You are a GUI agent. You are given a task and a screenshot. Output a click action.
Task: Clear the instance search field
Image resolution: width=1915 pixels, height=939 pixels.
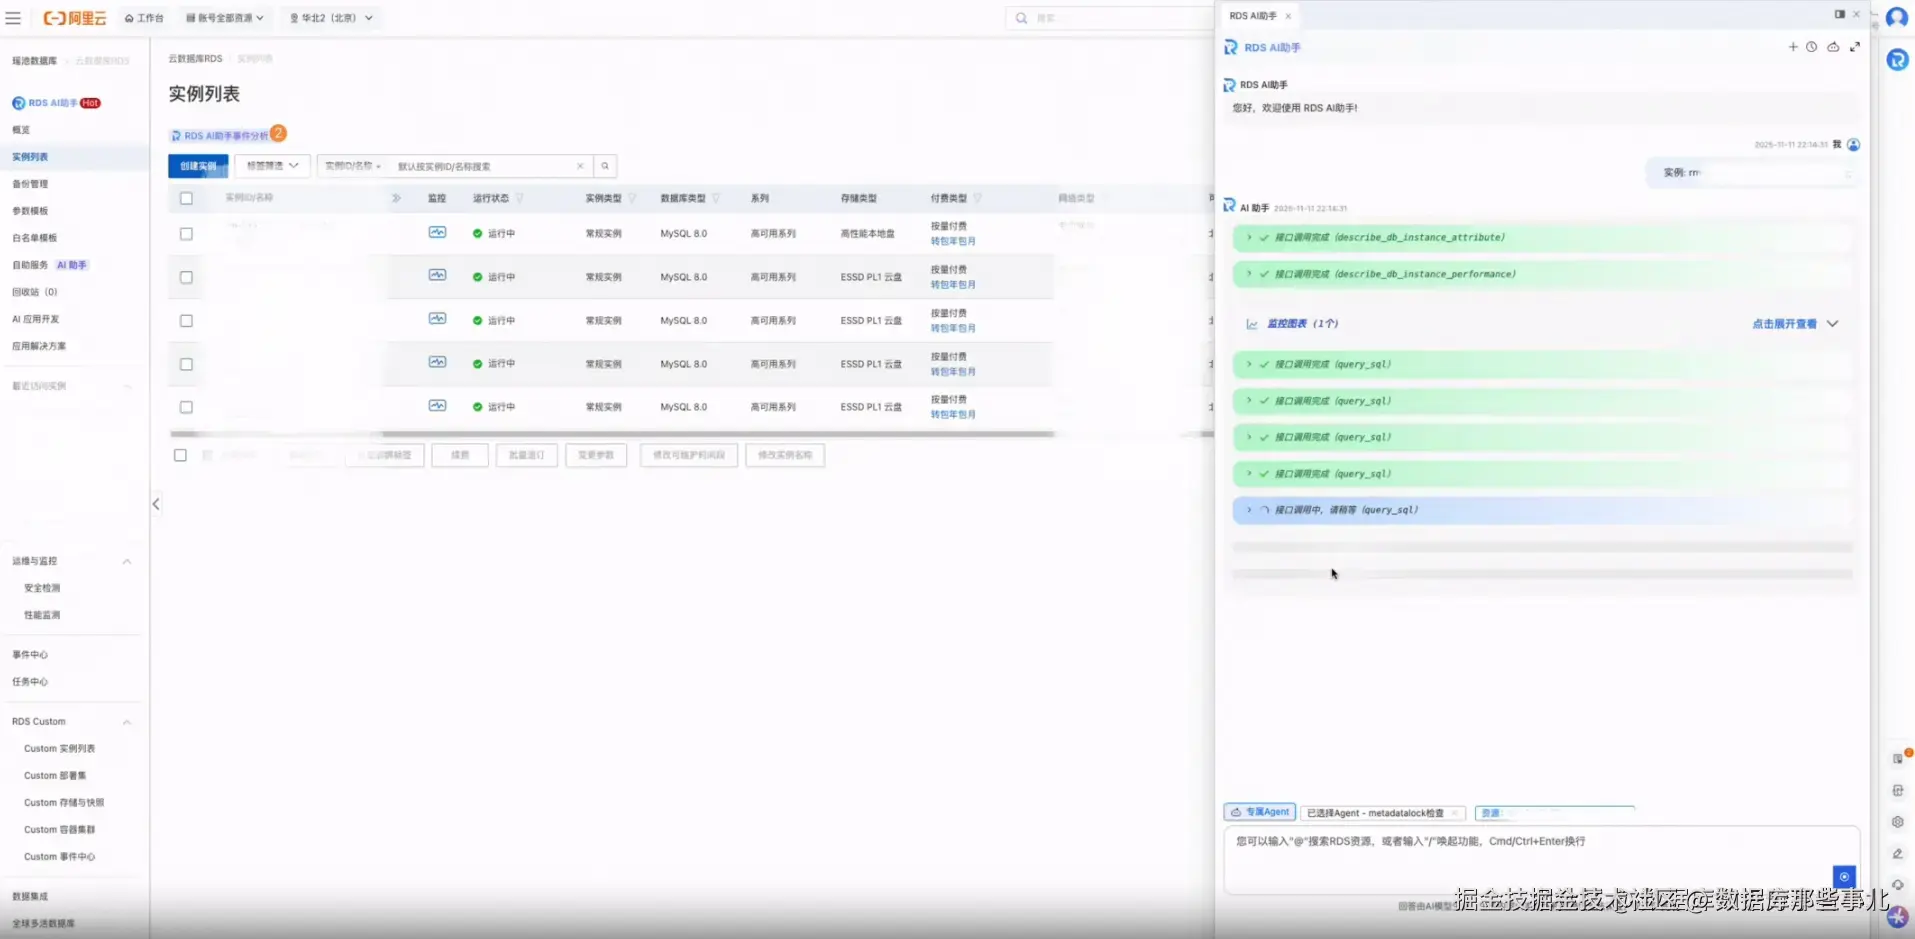[x=580, y=166]
